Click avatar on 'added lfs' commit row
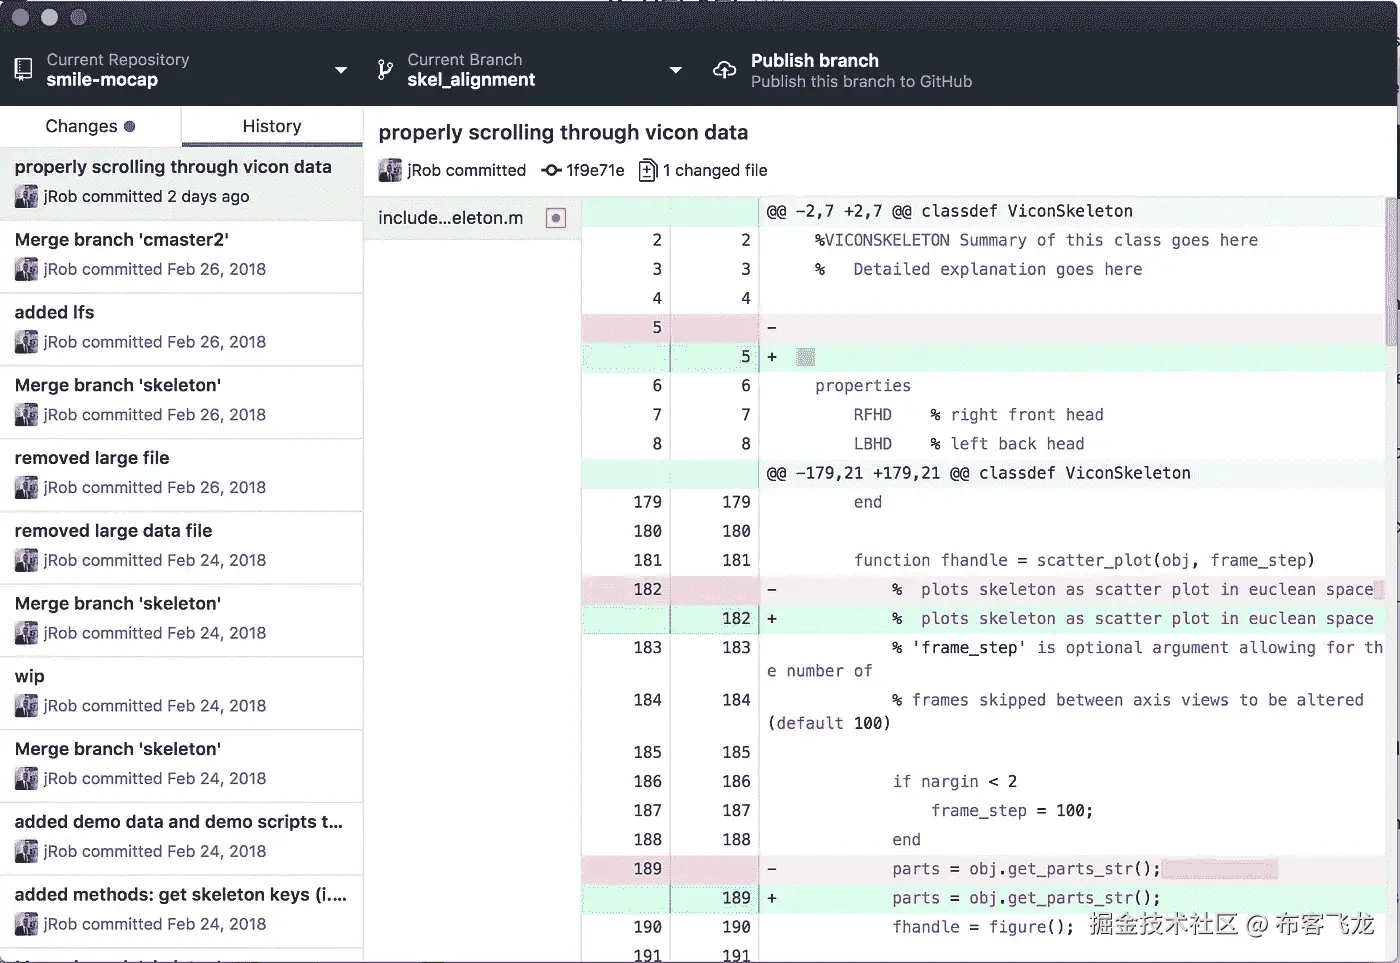Viewport: 1400px width, 963px height. [x=26, y=342]
